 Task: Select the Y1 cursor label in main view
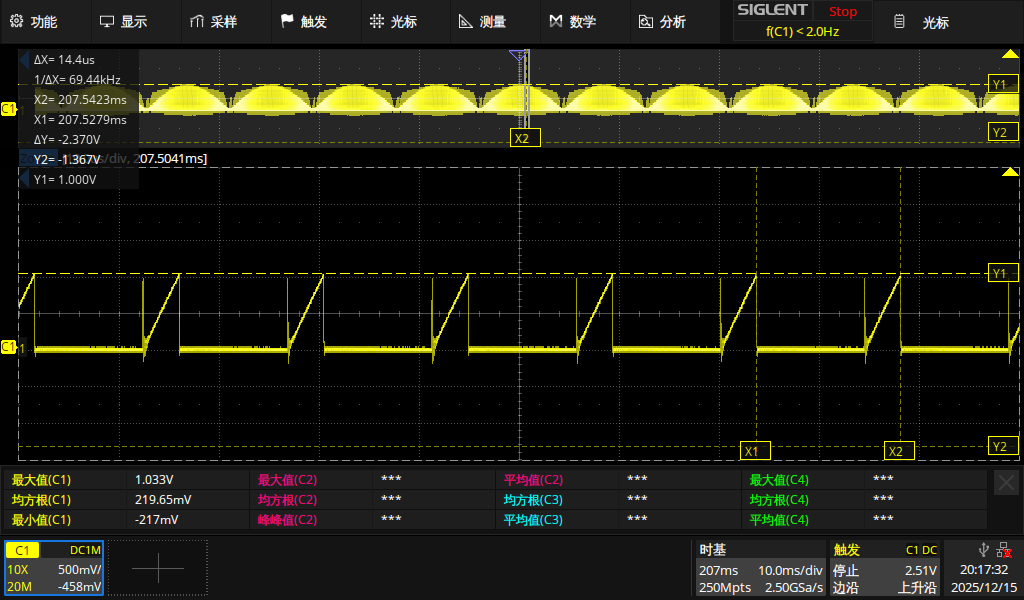click(x=1002, y=273)
